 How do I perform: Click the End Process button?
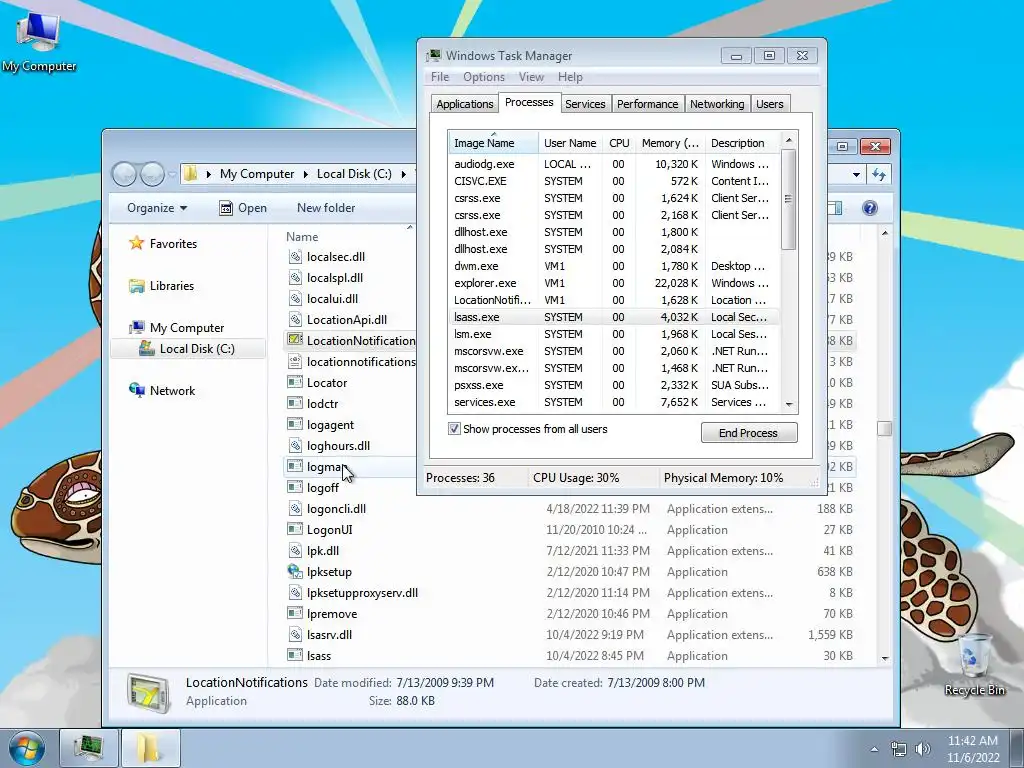pyautogui.click(x=748, y=433)
